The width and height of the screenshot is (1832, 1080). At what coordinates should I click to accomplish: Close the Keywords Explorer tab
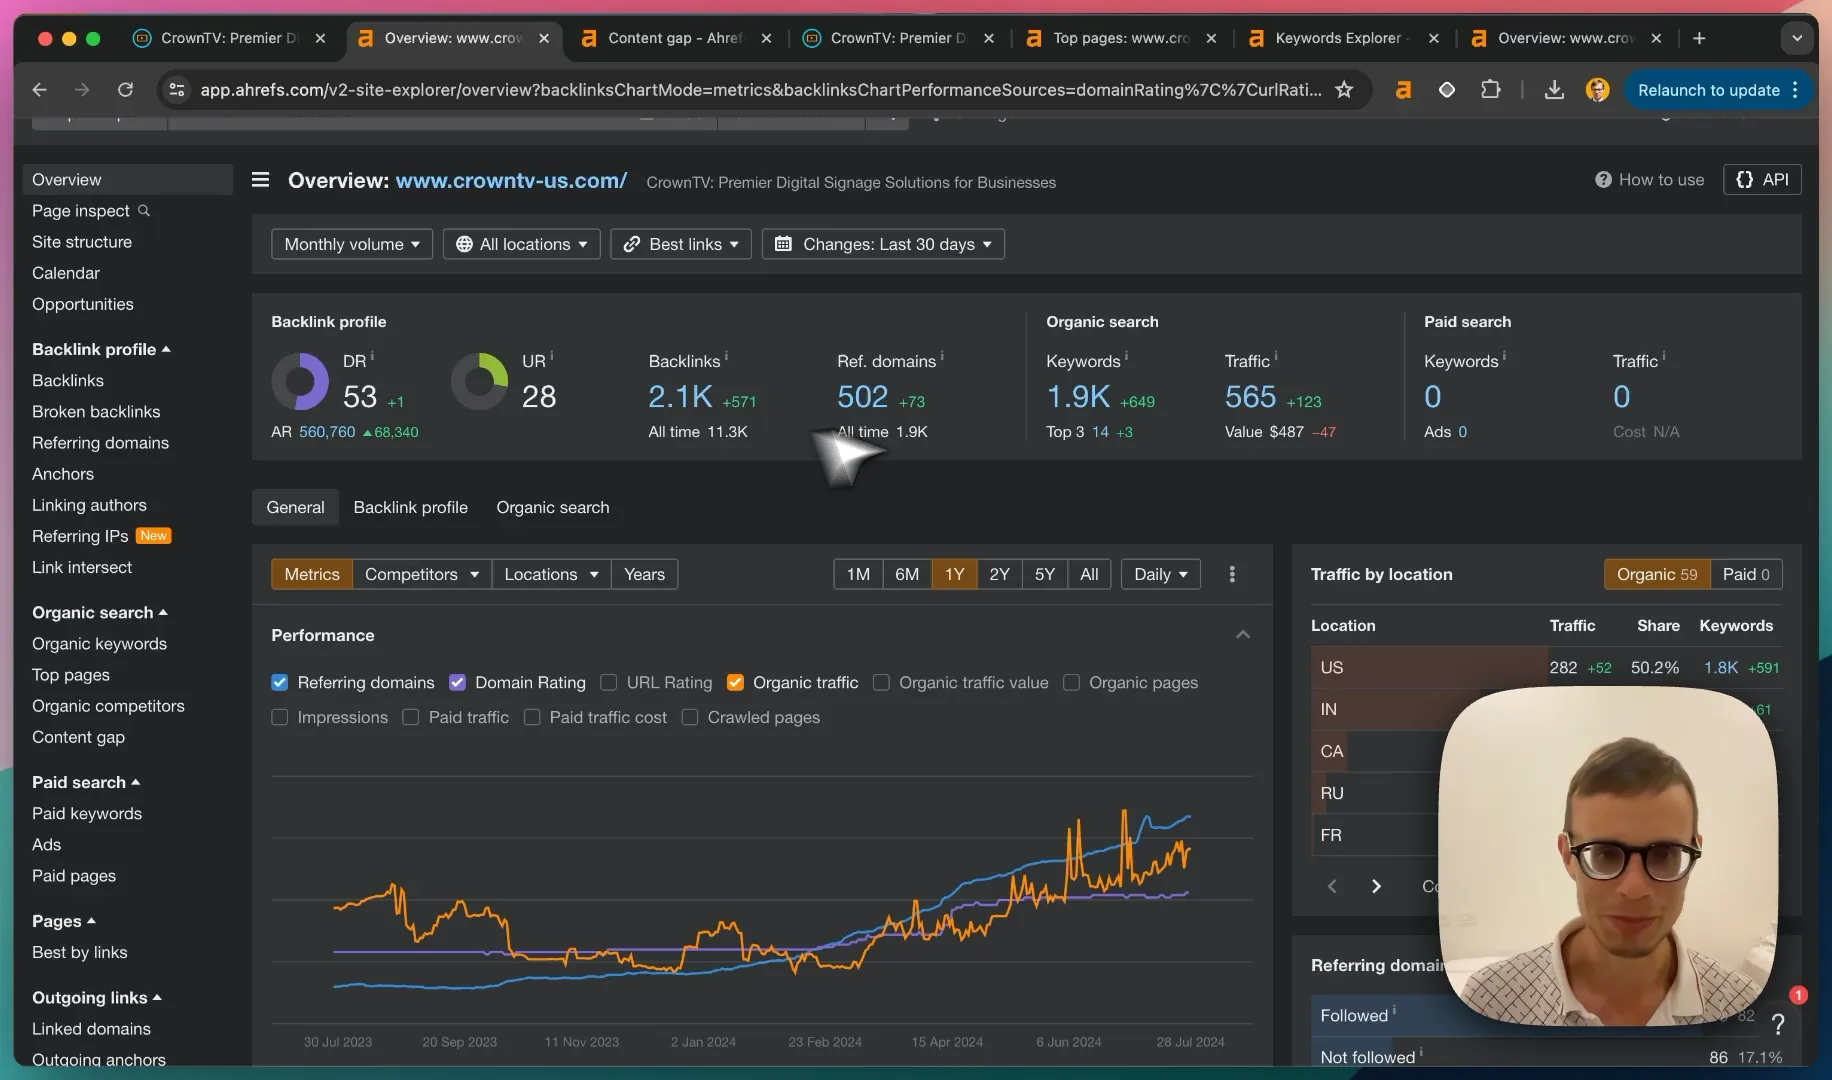1433,38
